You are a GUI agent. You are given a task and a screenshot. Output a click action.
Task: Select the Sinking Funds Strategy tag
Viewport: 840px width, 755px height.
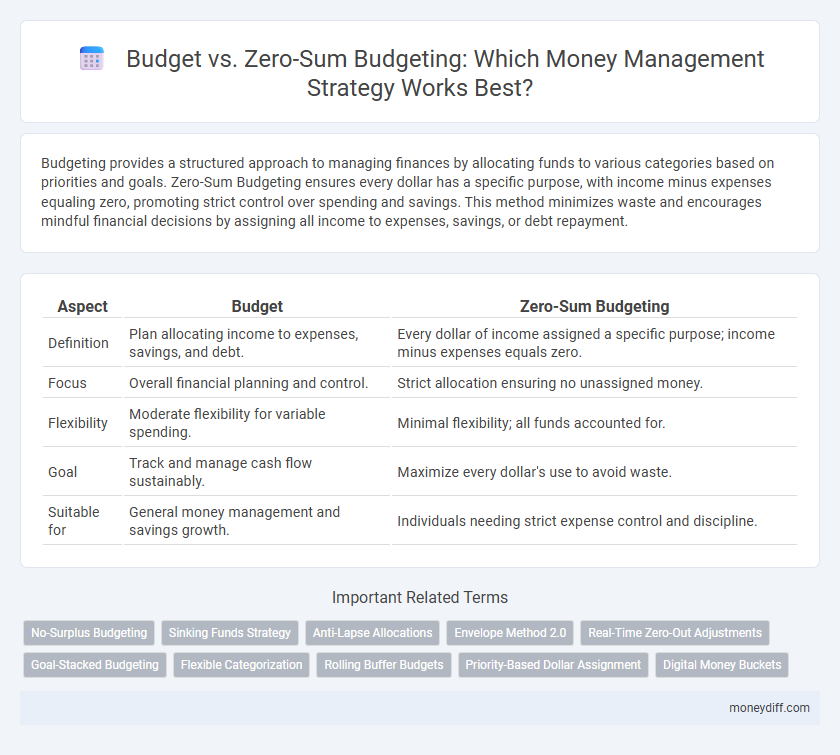pyautogui.click(x=230, y=632)
